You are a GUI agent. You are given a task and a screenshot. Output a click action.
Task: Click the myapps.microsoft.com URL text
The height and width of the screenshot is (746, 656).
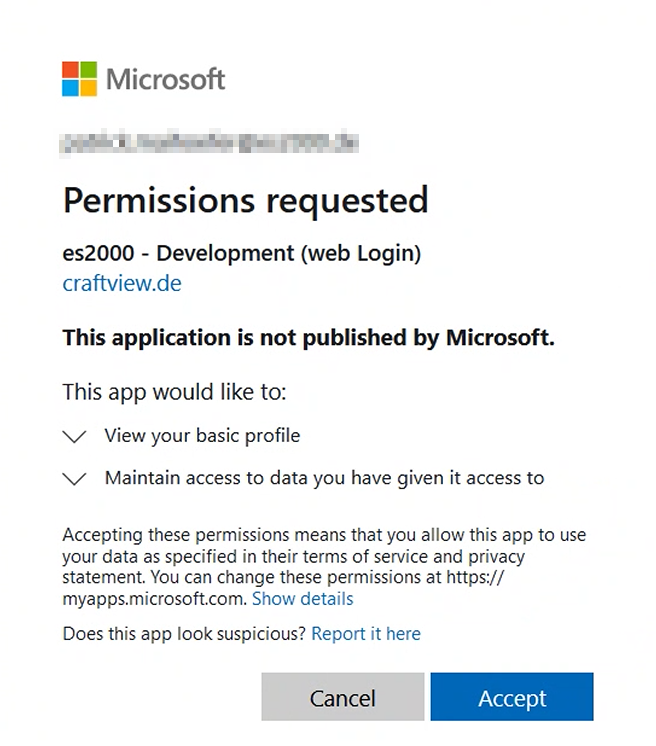click(x=155, y=599)
